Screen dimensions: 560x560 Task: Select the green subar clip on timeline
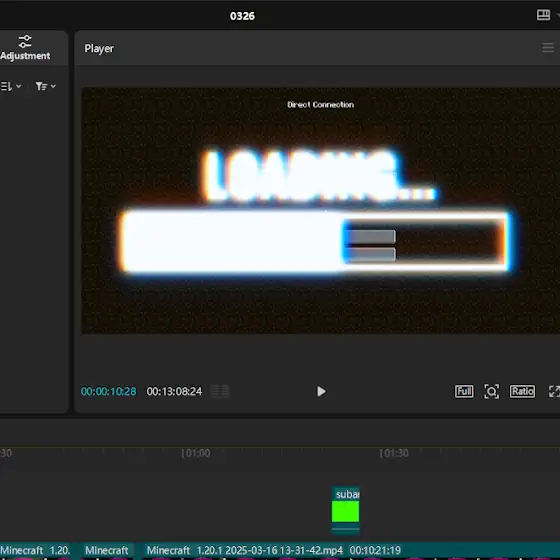(x=345, y=510)
